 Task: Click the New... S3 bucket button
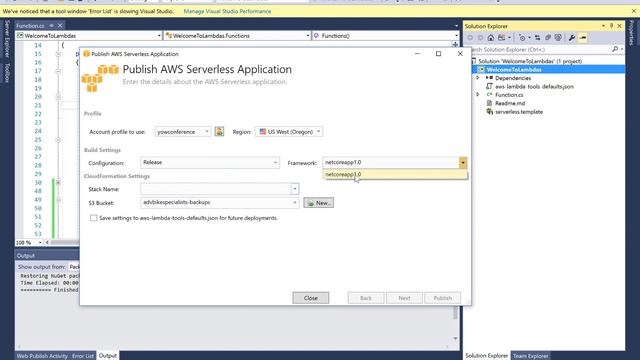coord(318,202)
